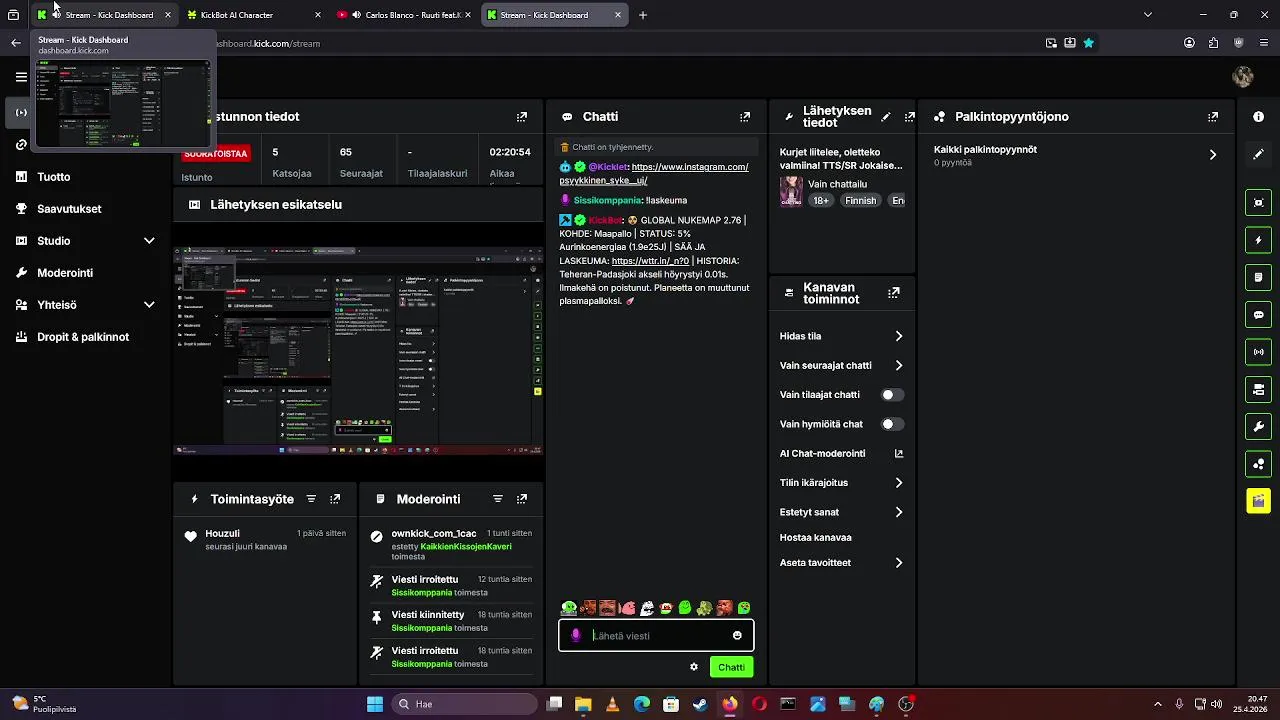Click Hostaa kanavaa

point(816,538)
